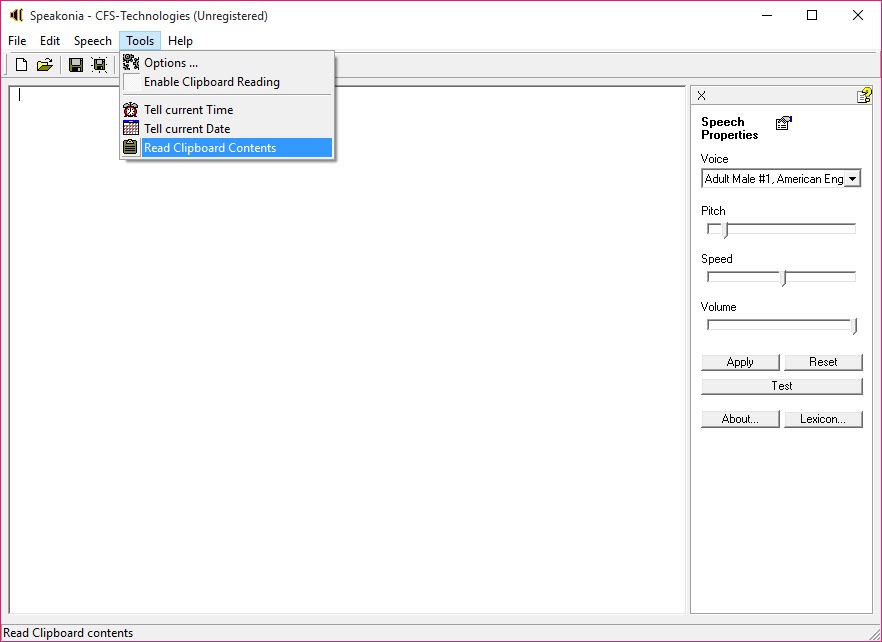This screenshot has height=642, width=882.
Task: Select Tell current Date
Action: 227,129
